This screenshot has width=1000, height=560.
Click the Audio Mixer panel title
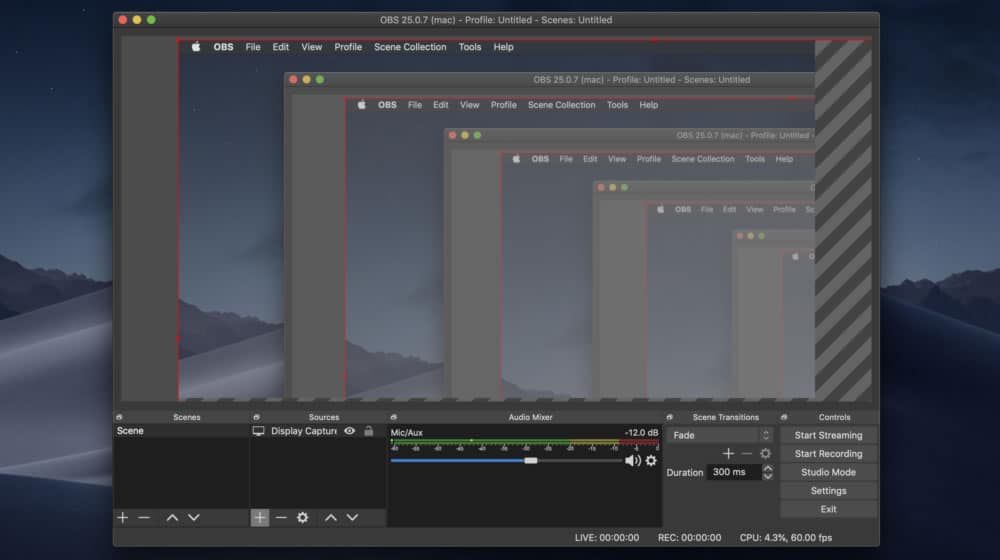pyautogui.click(x=530, y=417)
